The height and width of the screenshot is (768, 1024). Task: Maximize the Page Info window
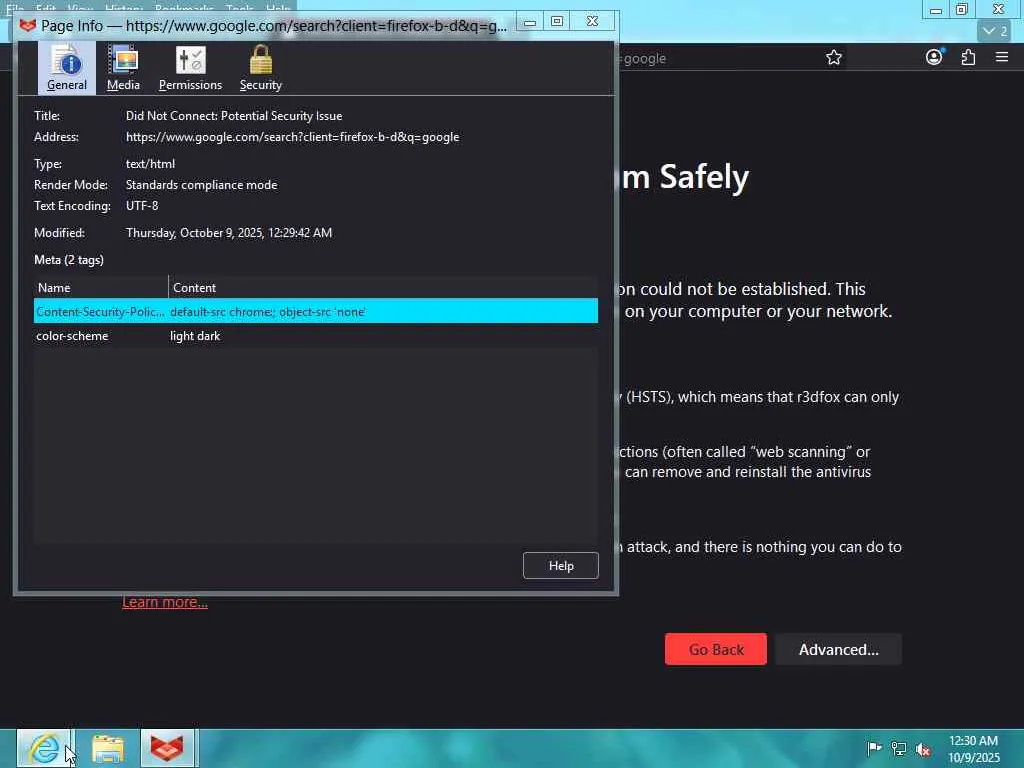[x=557, y=22]
